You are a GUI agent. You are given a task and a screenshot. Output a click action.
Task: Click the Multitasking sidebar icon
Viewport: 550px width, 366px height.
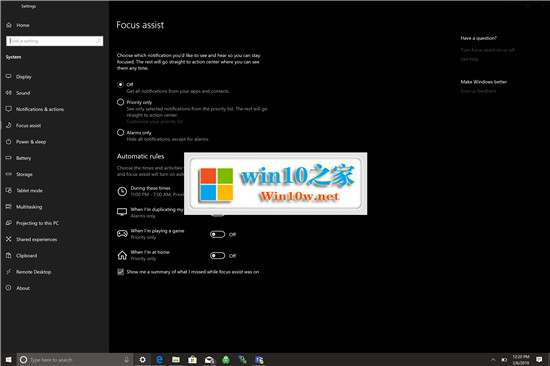[8, 206]
